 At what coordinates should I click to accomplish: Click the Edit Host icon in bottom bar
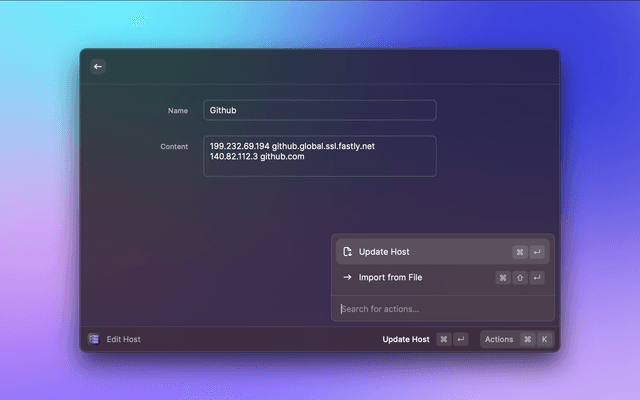pos(94,339)
